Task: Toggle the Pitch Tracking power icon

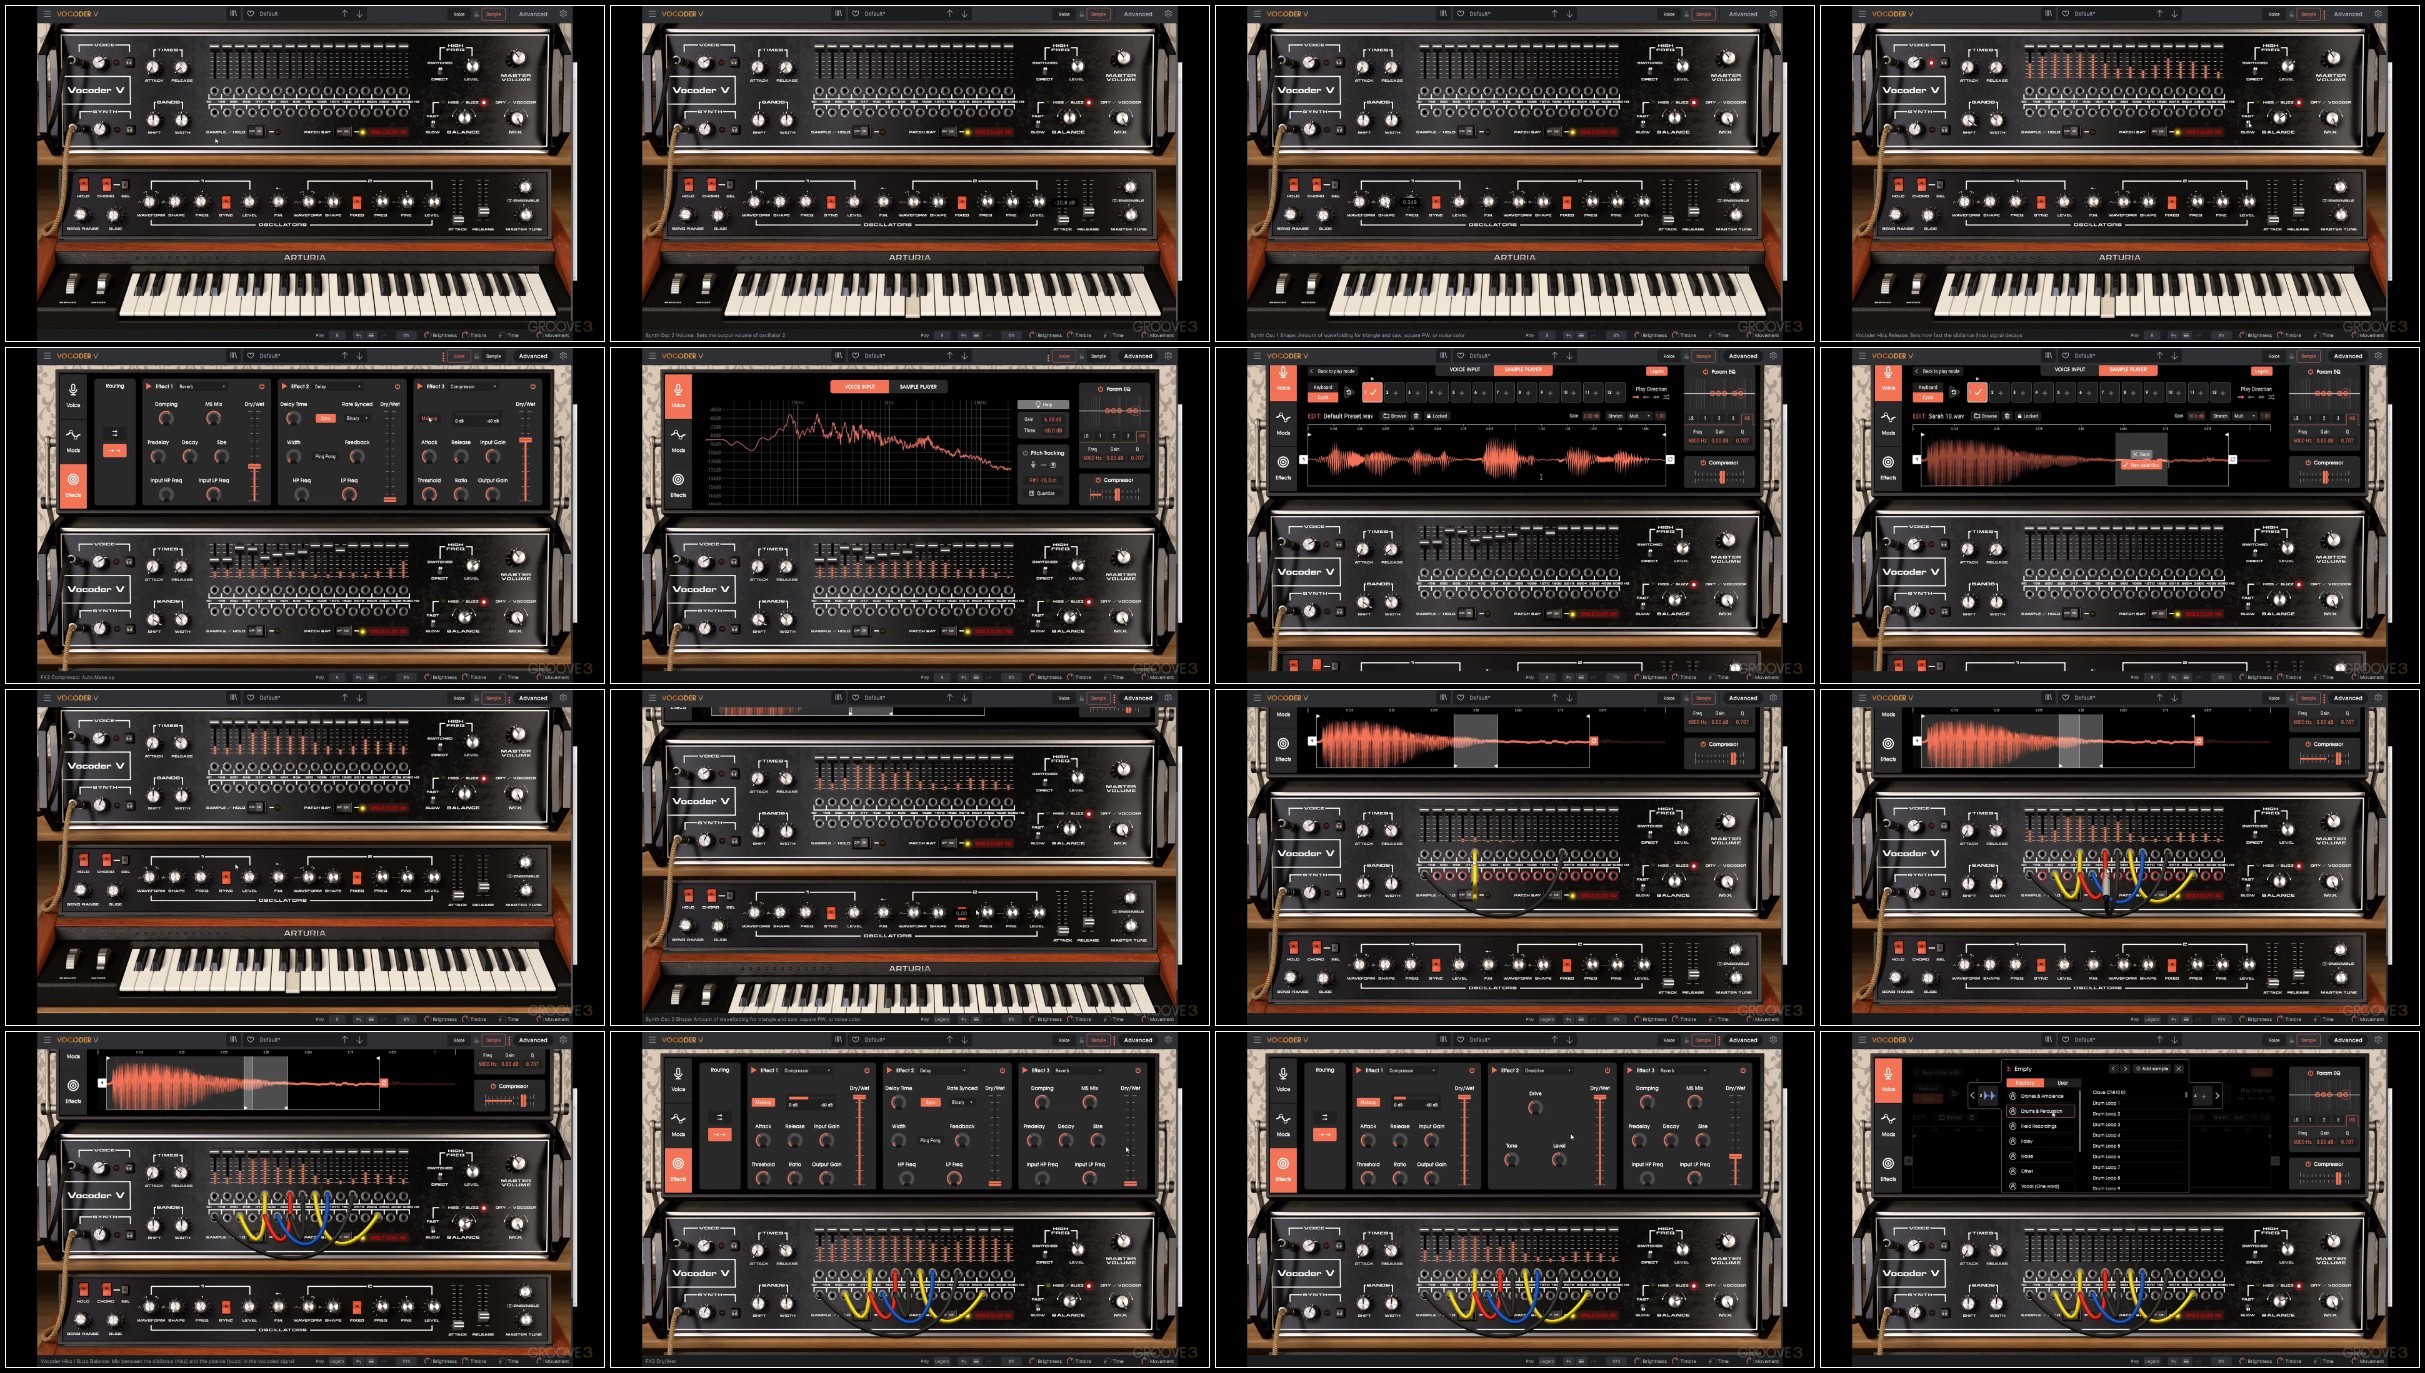Action: pyautogui.click(x=1025, y=453)
